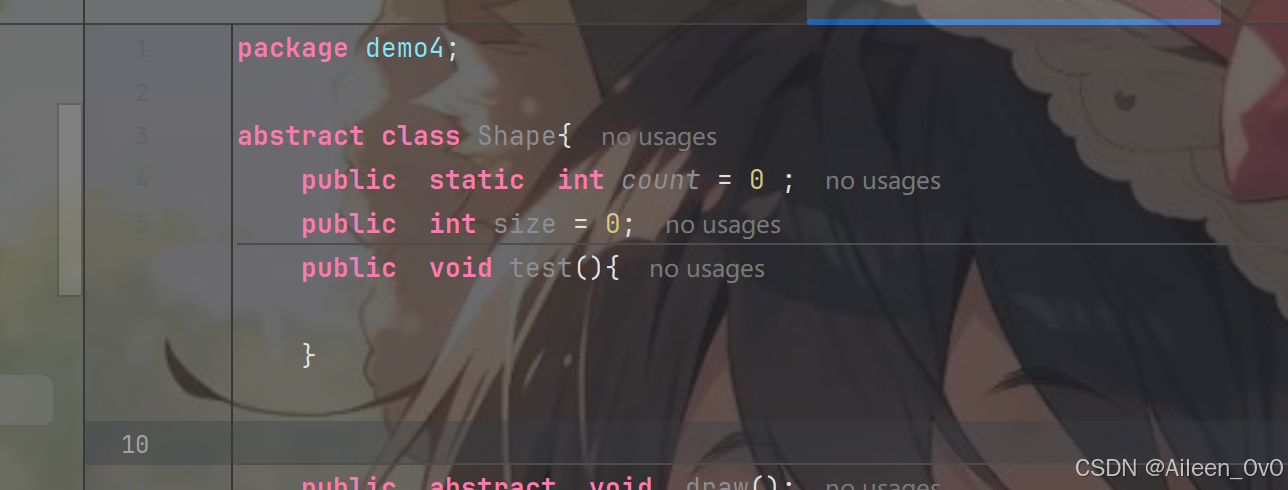
Task: Click the highlighted line number 10
Action: pyautogui.click(x=135, y=444)
